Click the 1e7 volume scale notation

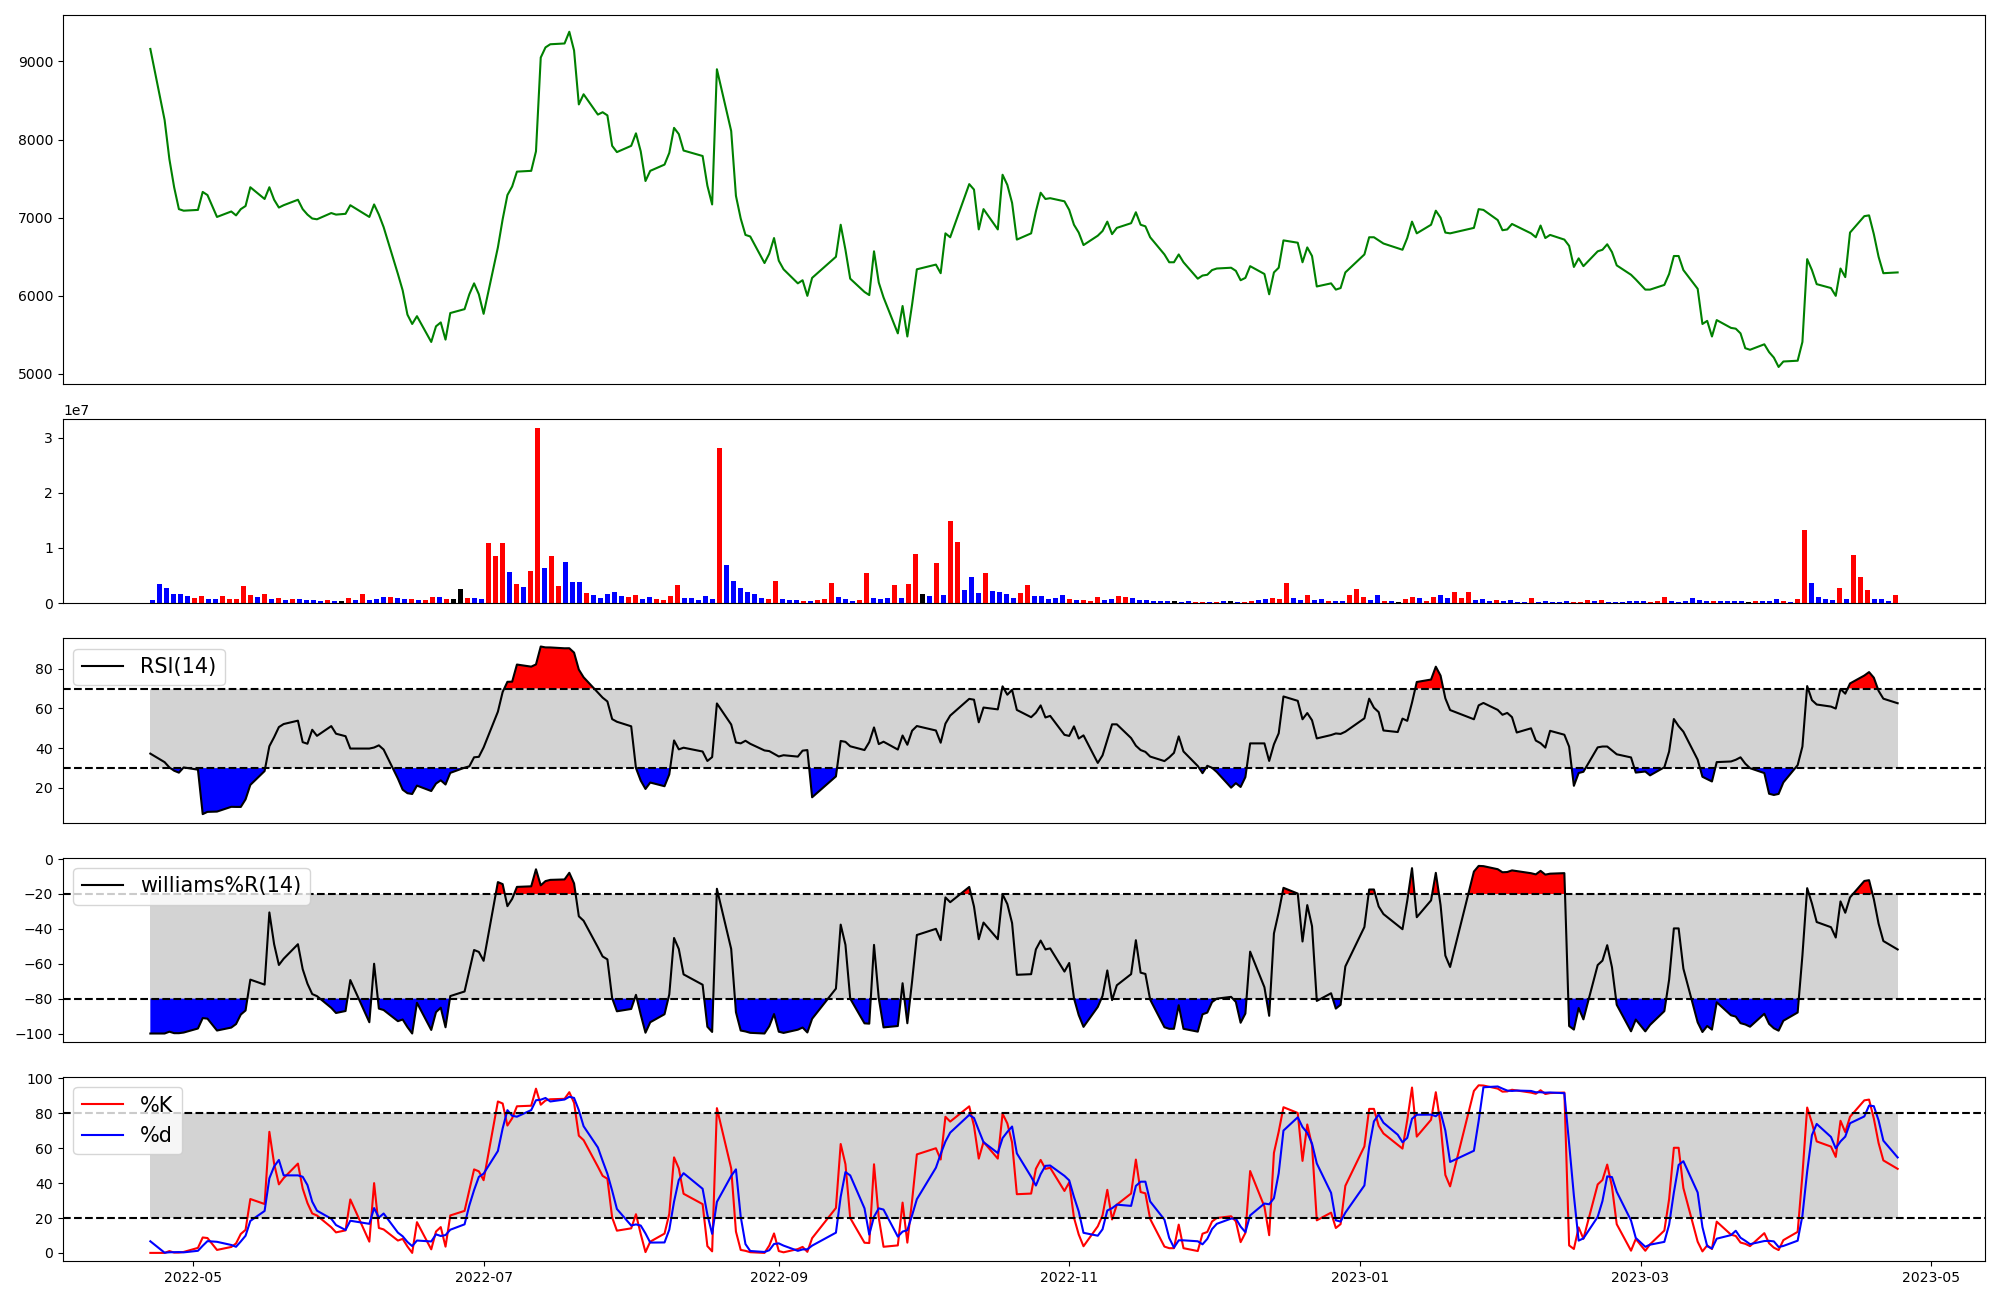(77, 411)
